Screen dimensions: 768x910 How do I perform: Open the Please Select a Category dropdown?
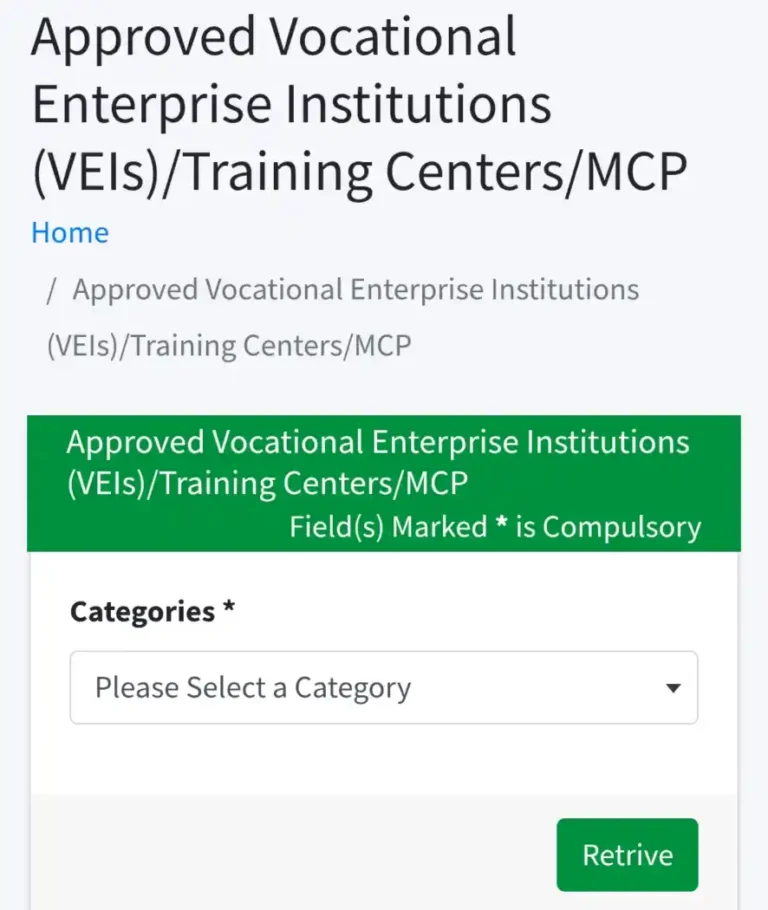pyautogui.click(x=383, y=688)
